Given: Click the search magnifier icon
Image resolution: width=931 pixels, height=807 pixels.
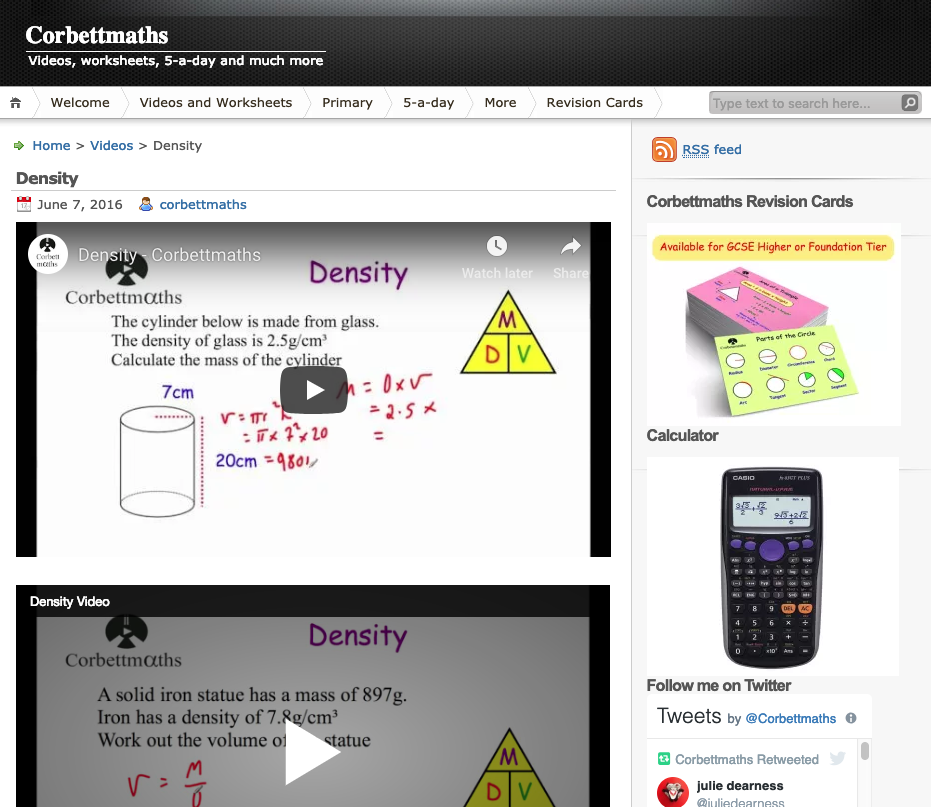Looking at the screenshot, I should (x=909, y=102).
